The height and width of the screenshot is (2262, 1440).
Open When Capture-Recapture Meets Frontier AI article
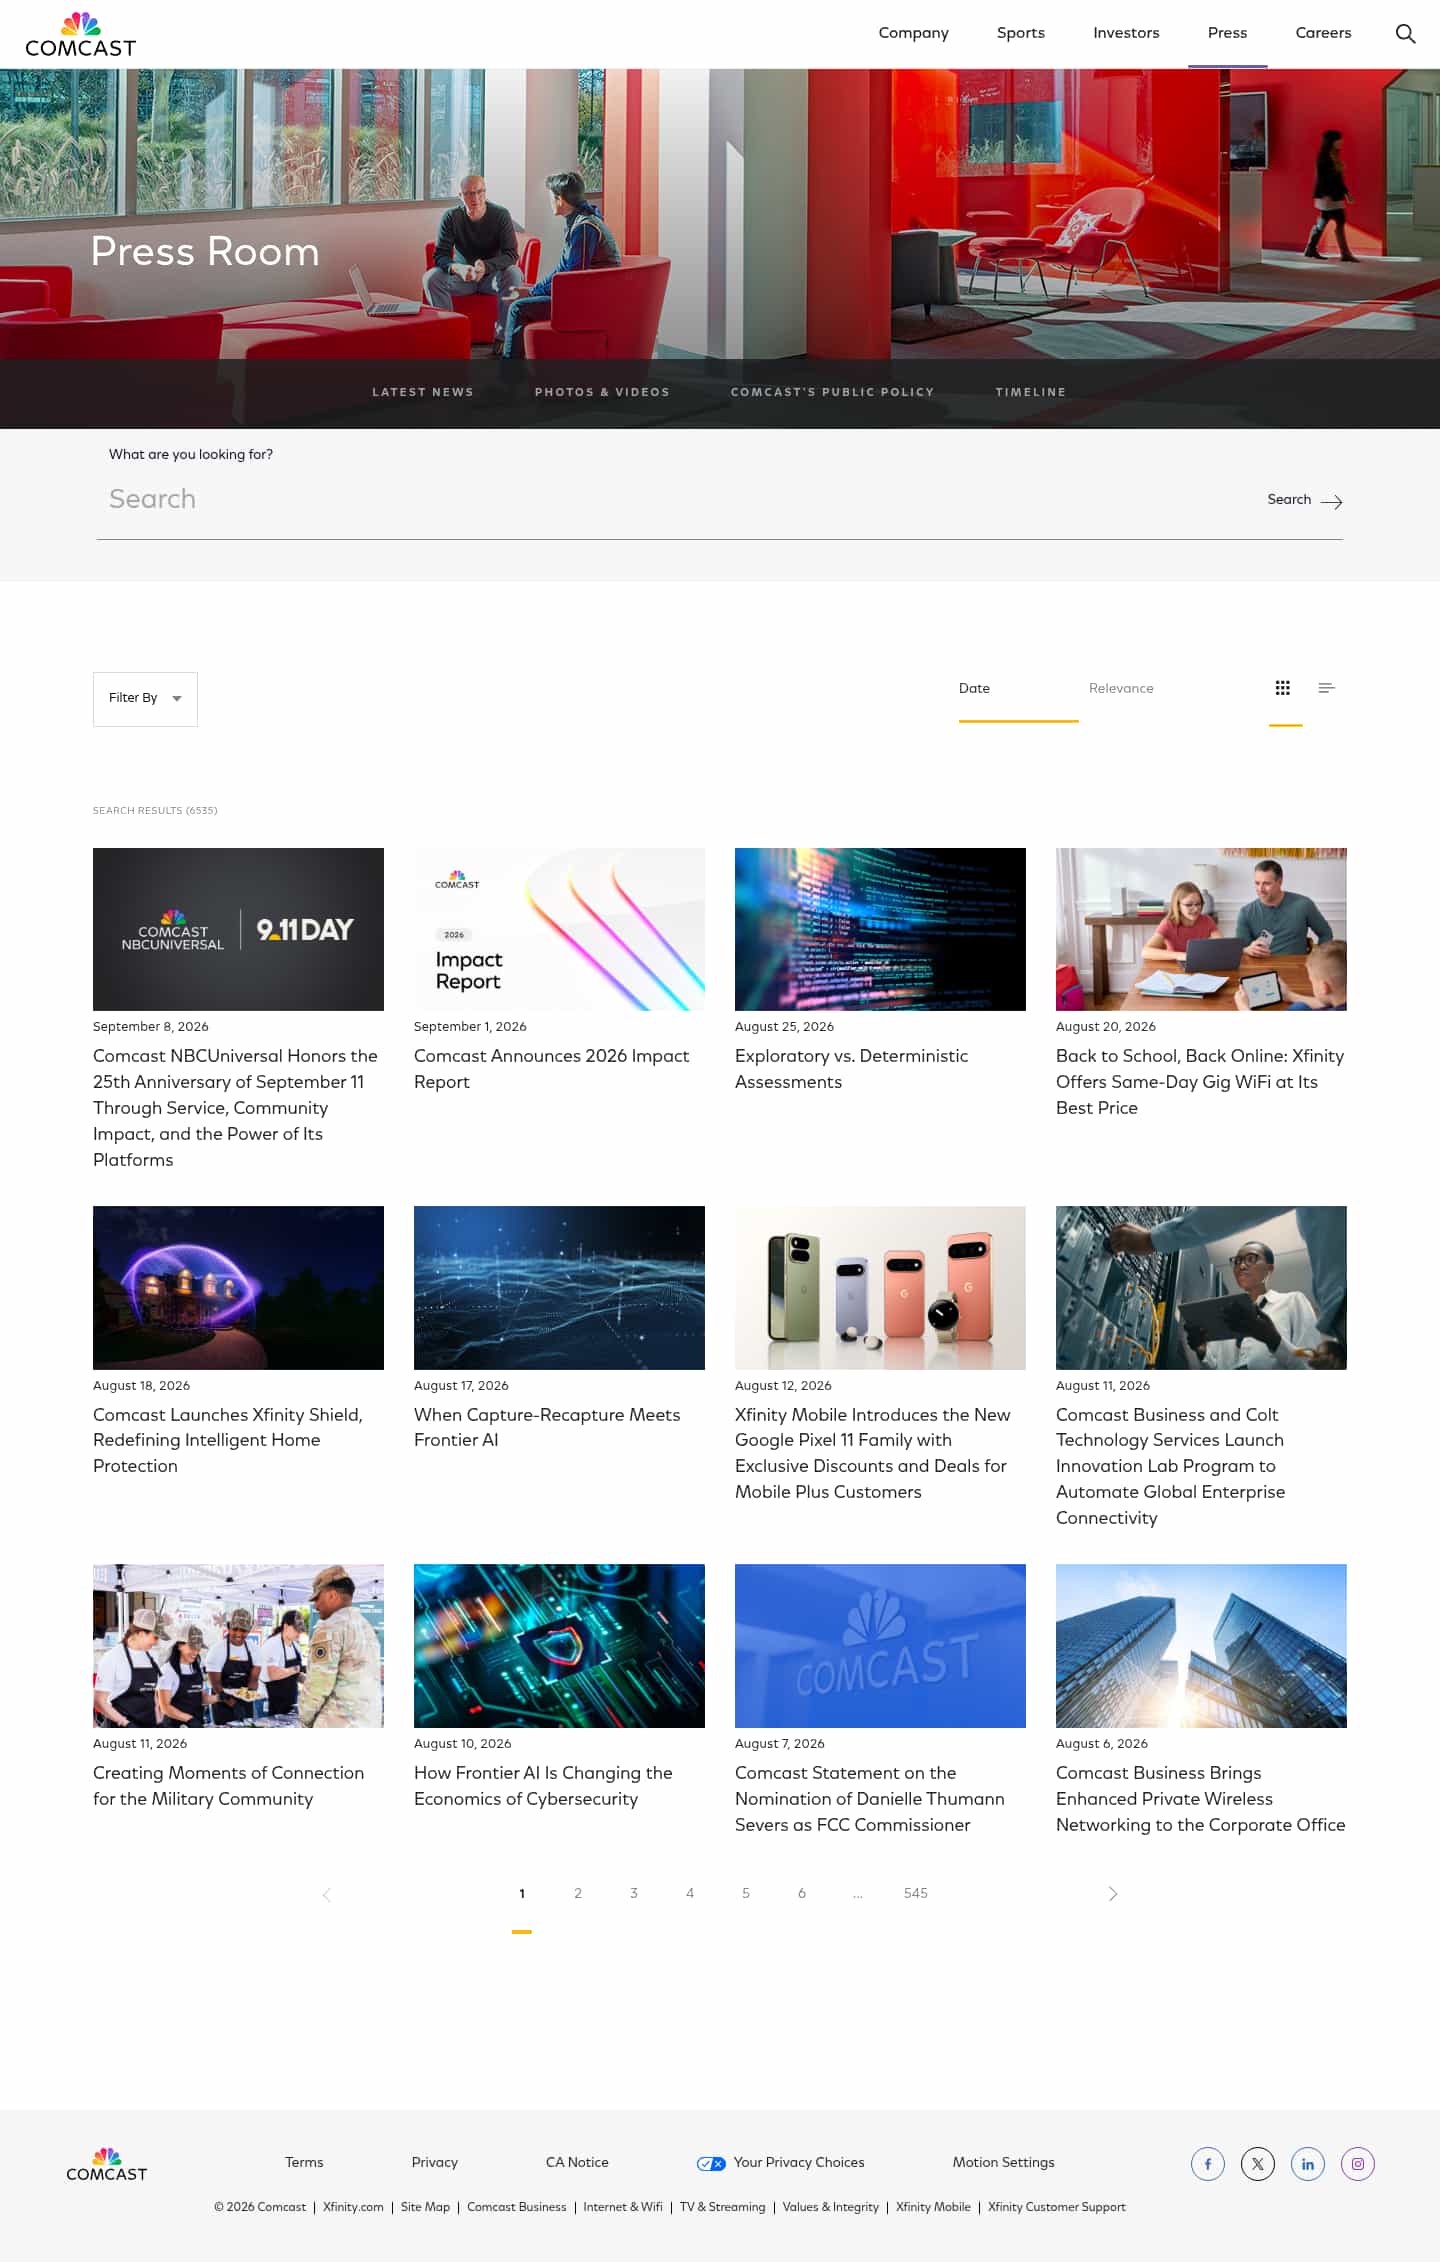pyautogui.click(x=547, y=1427)
